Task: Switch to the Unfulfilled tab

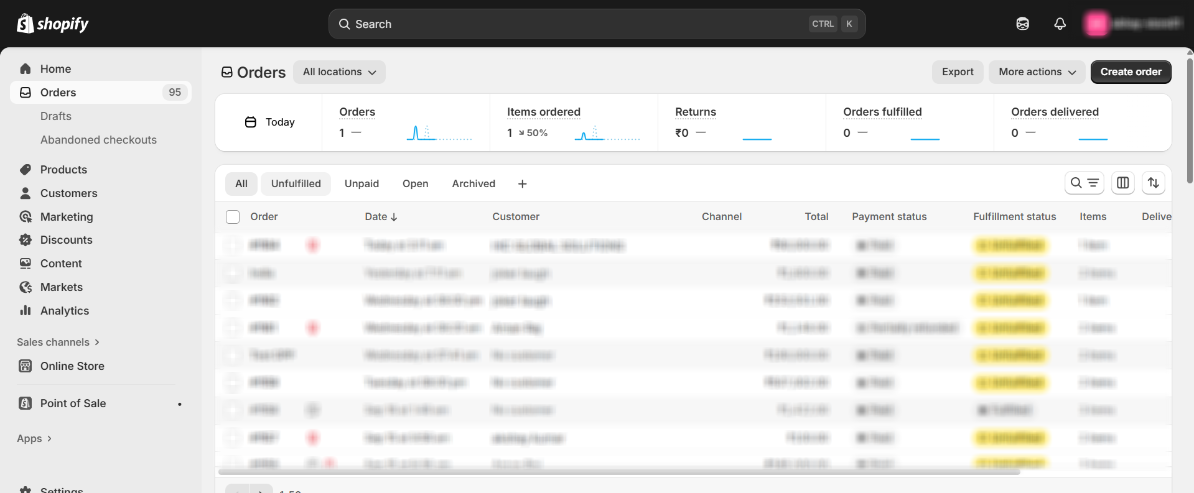Action: (296, 184)
